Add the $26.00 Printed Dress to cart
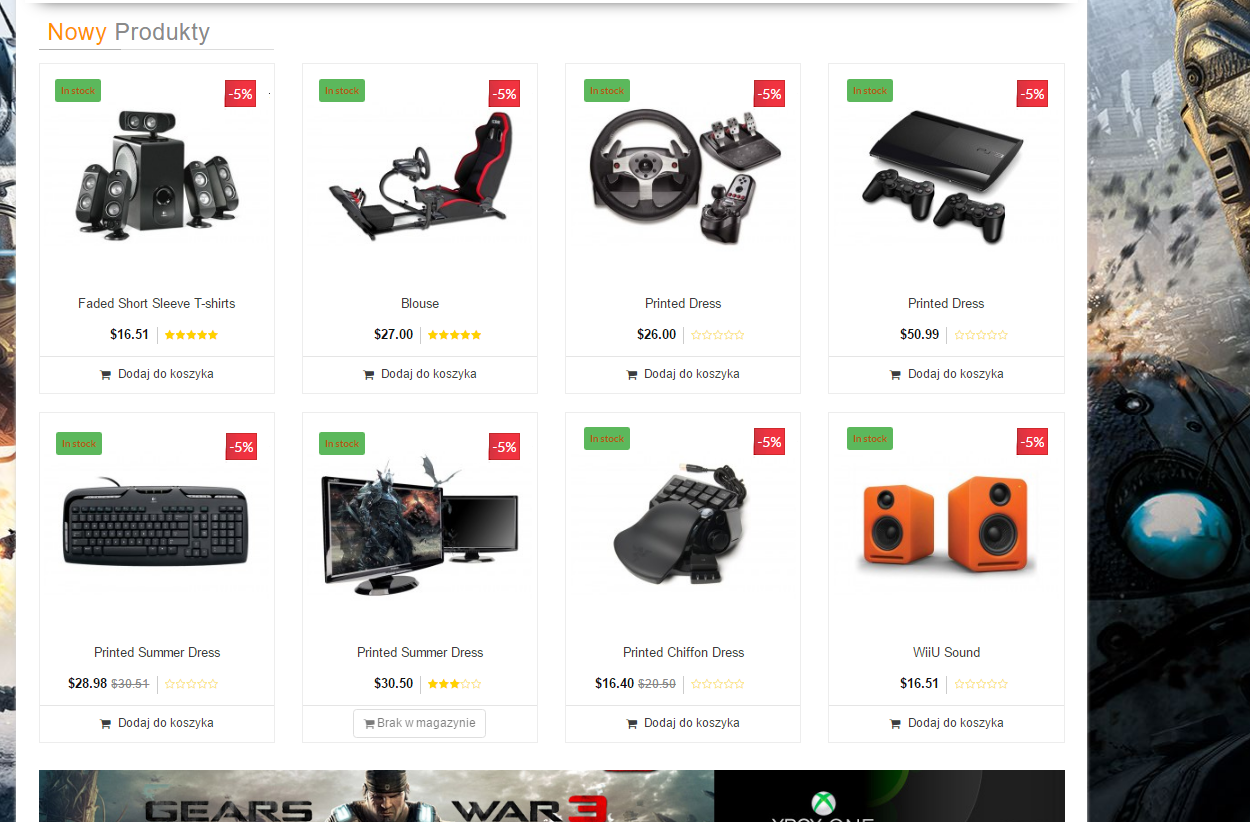The height and width of the screenshot is (822, 1250). tap(683, 374)
